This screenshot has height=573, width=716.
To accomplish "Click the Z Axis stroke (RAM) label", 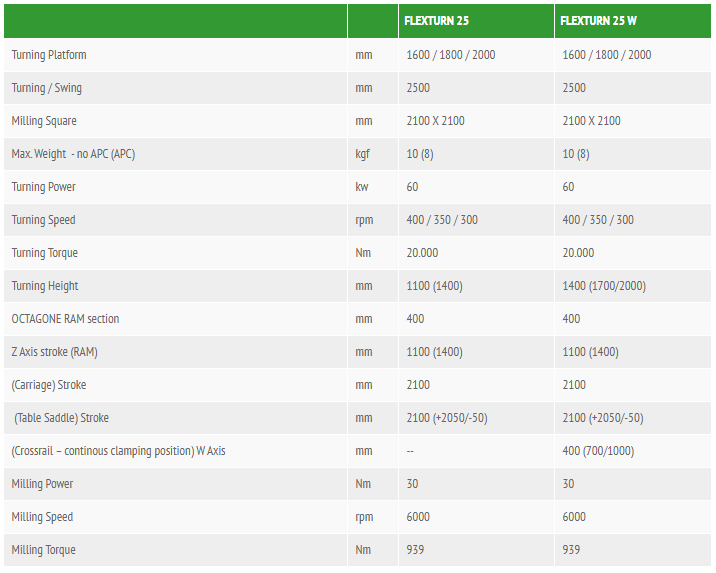I will click(54, 352).
